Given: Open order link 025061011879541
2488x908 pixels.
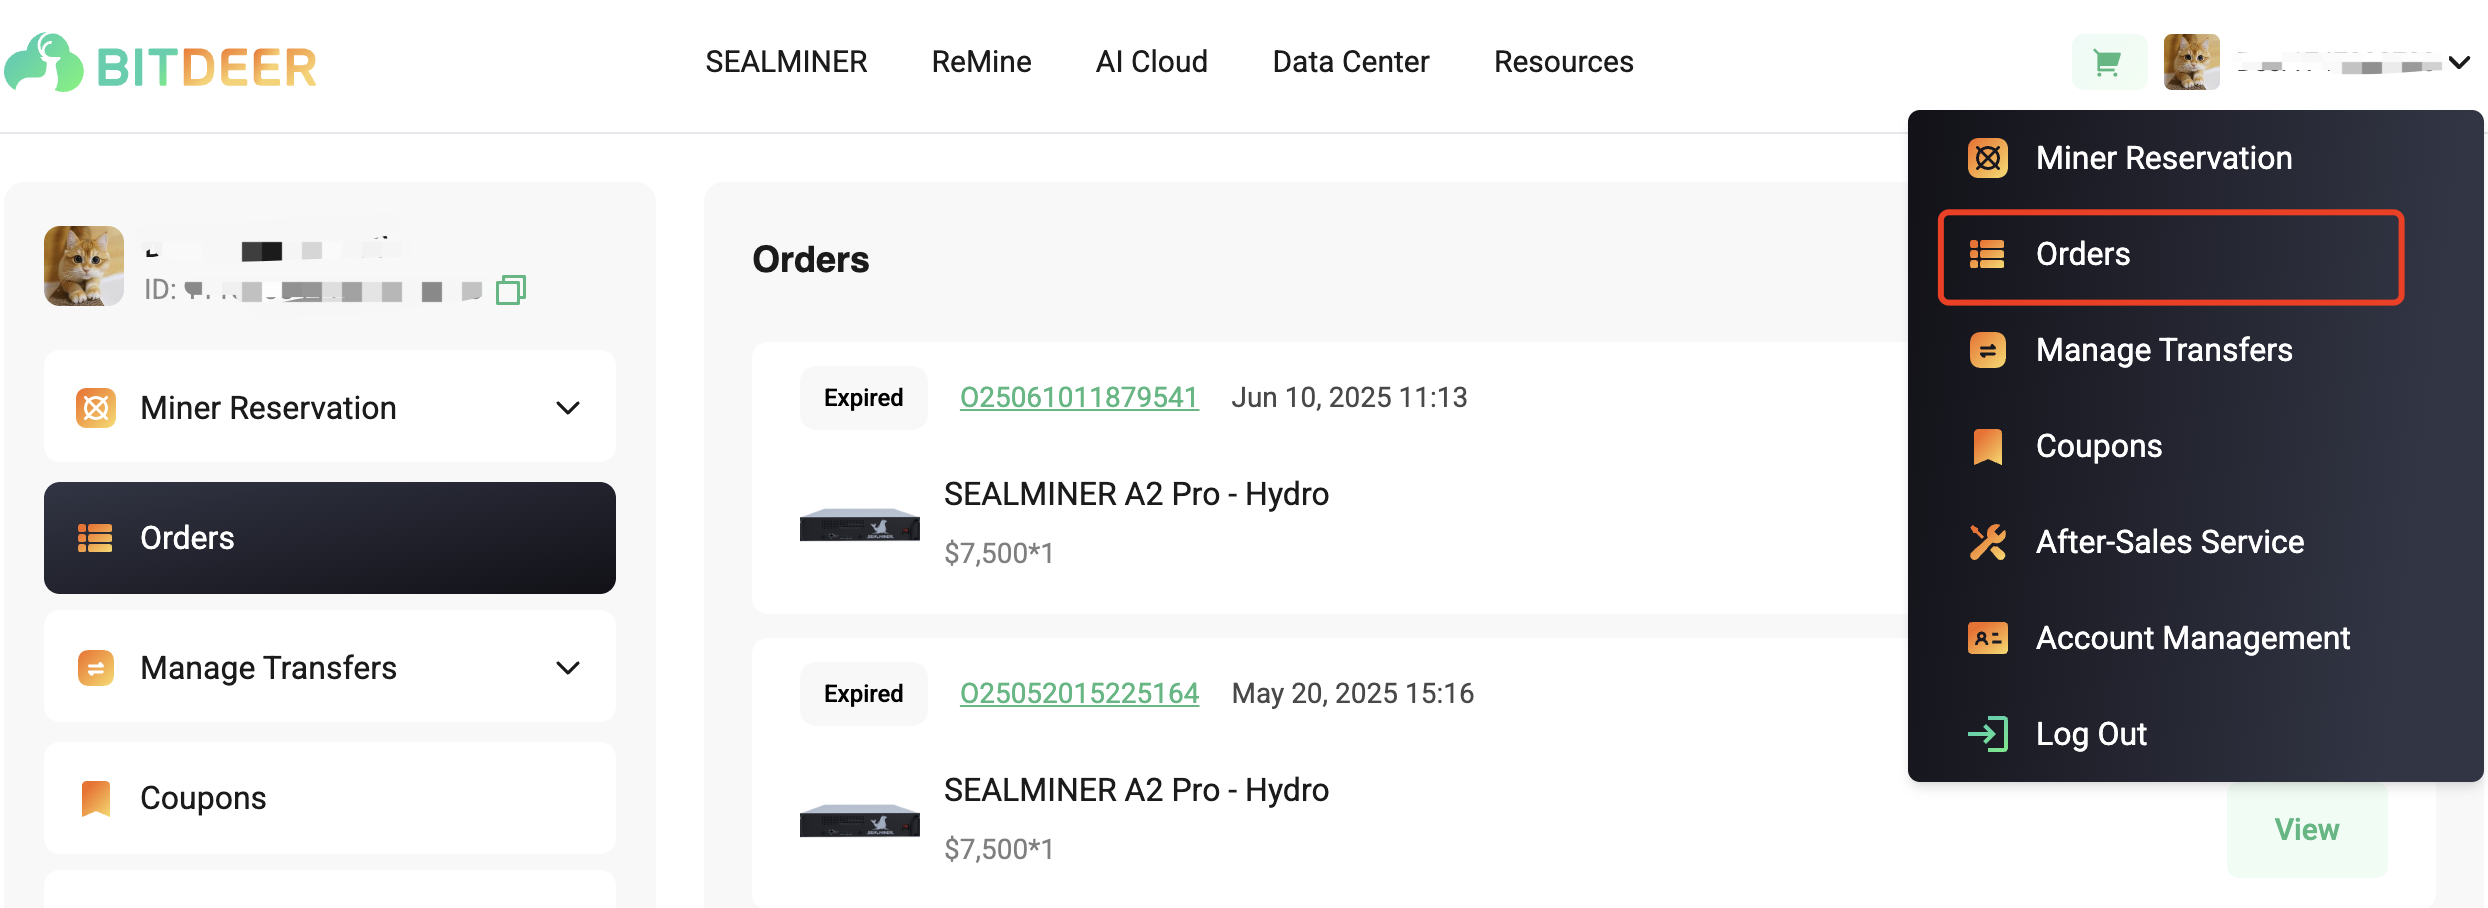Looking at the screenshot, I should [x=1079, y=398].
